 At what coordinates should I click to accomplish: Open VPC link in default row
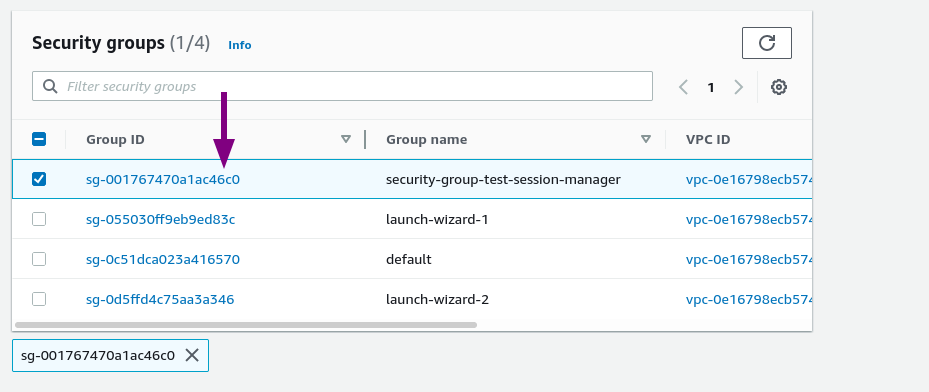pos(749,259)
